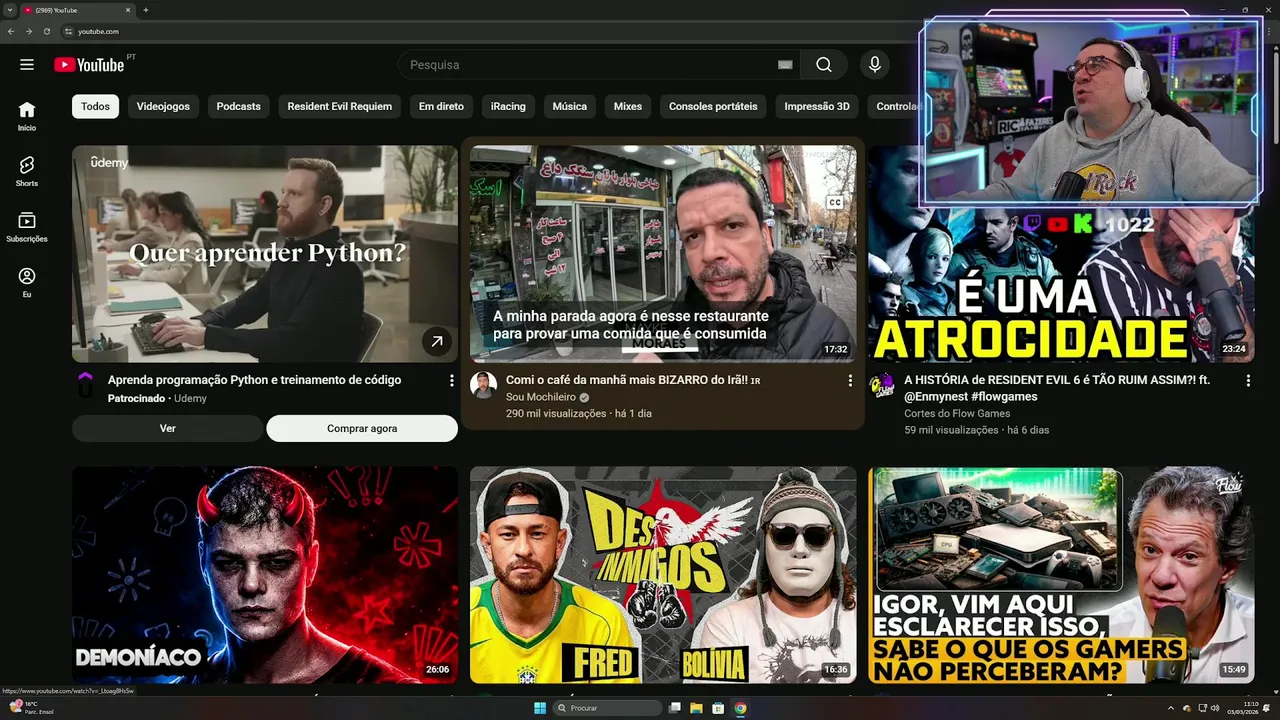Click the Windows taskbar Procurar box
Image resolution: width=1280 pixels, height=720 pixels.
(607, 708)
